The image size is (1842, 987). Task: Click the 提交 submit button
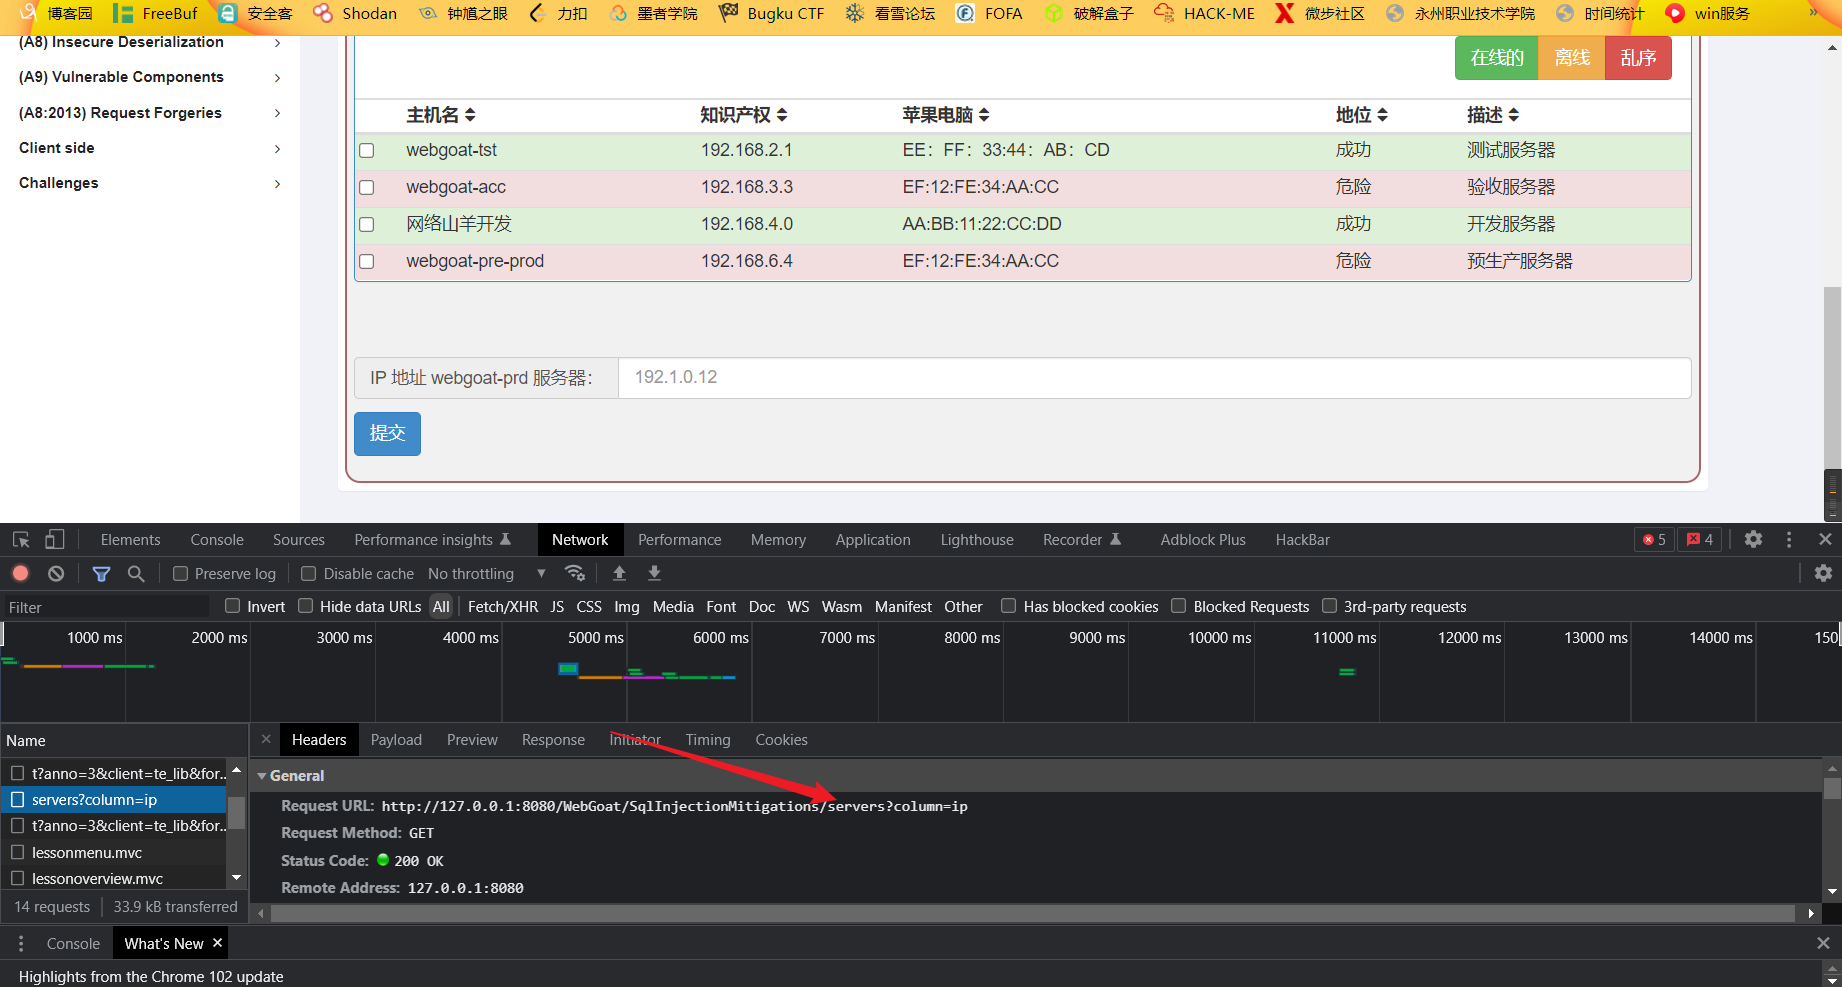[x=387, y=434]
